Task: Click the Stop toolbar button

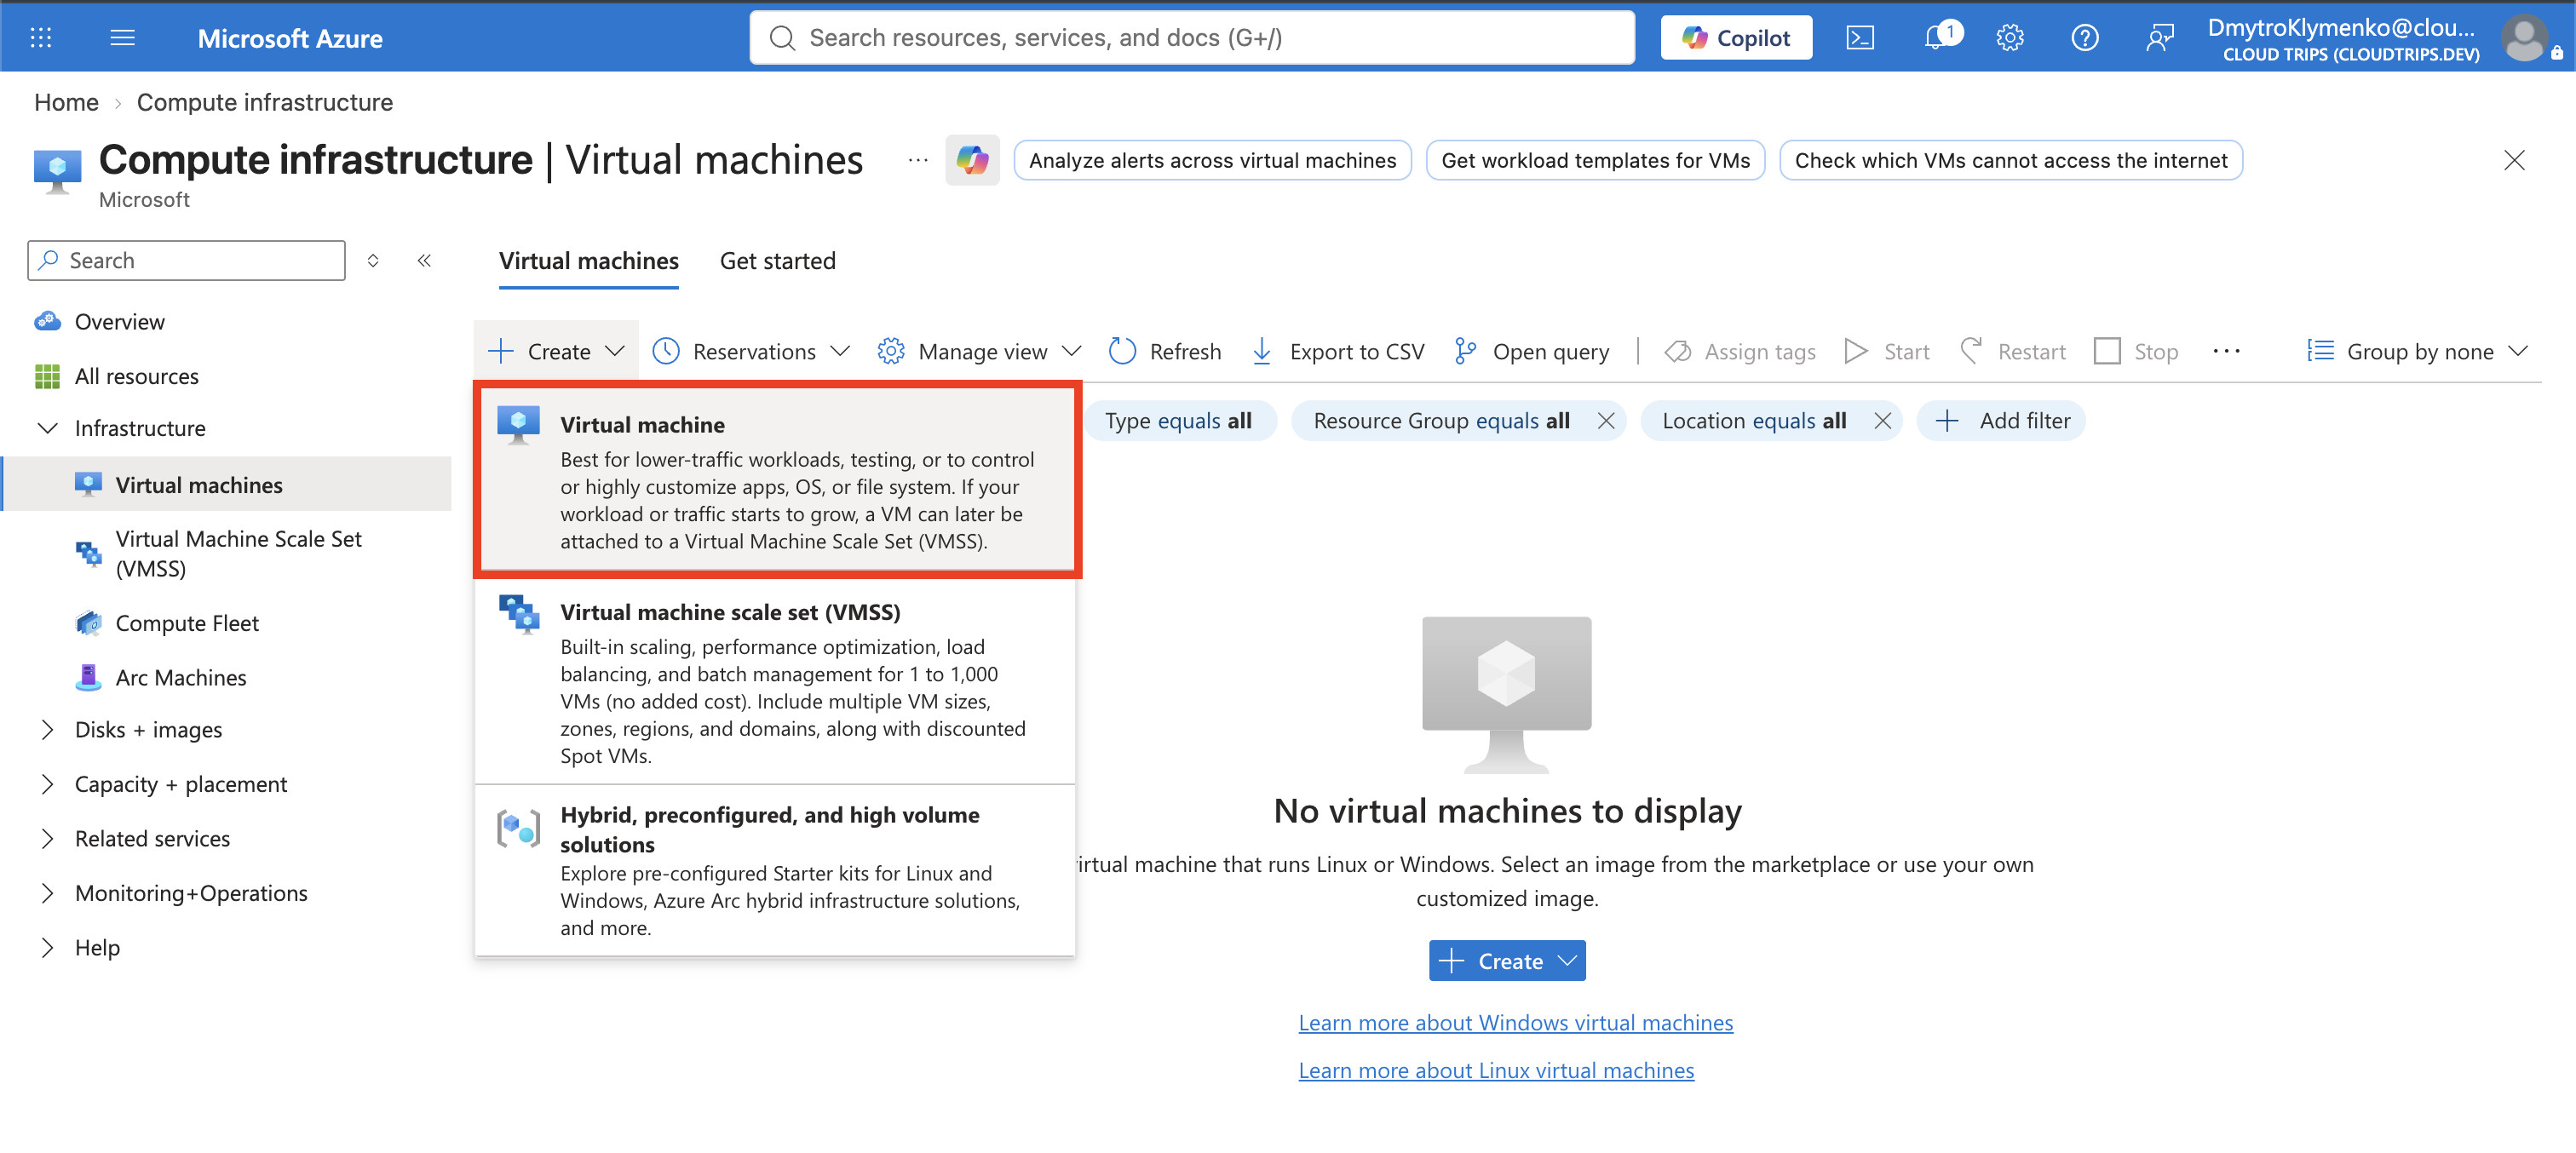Action: point(2136,352)
